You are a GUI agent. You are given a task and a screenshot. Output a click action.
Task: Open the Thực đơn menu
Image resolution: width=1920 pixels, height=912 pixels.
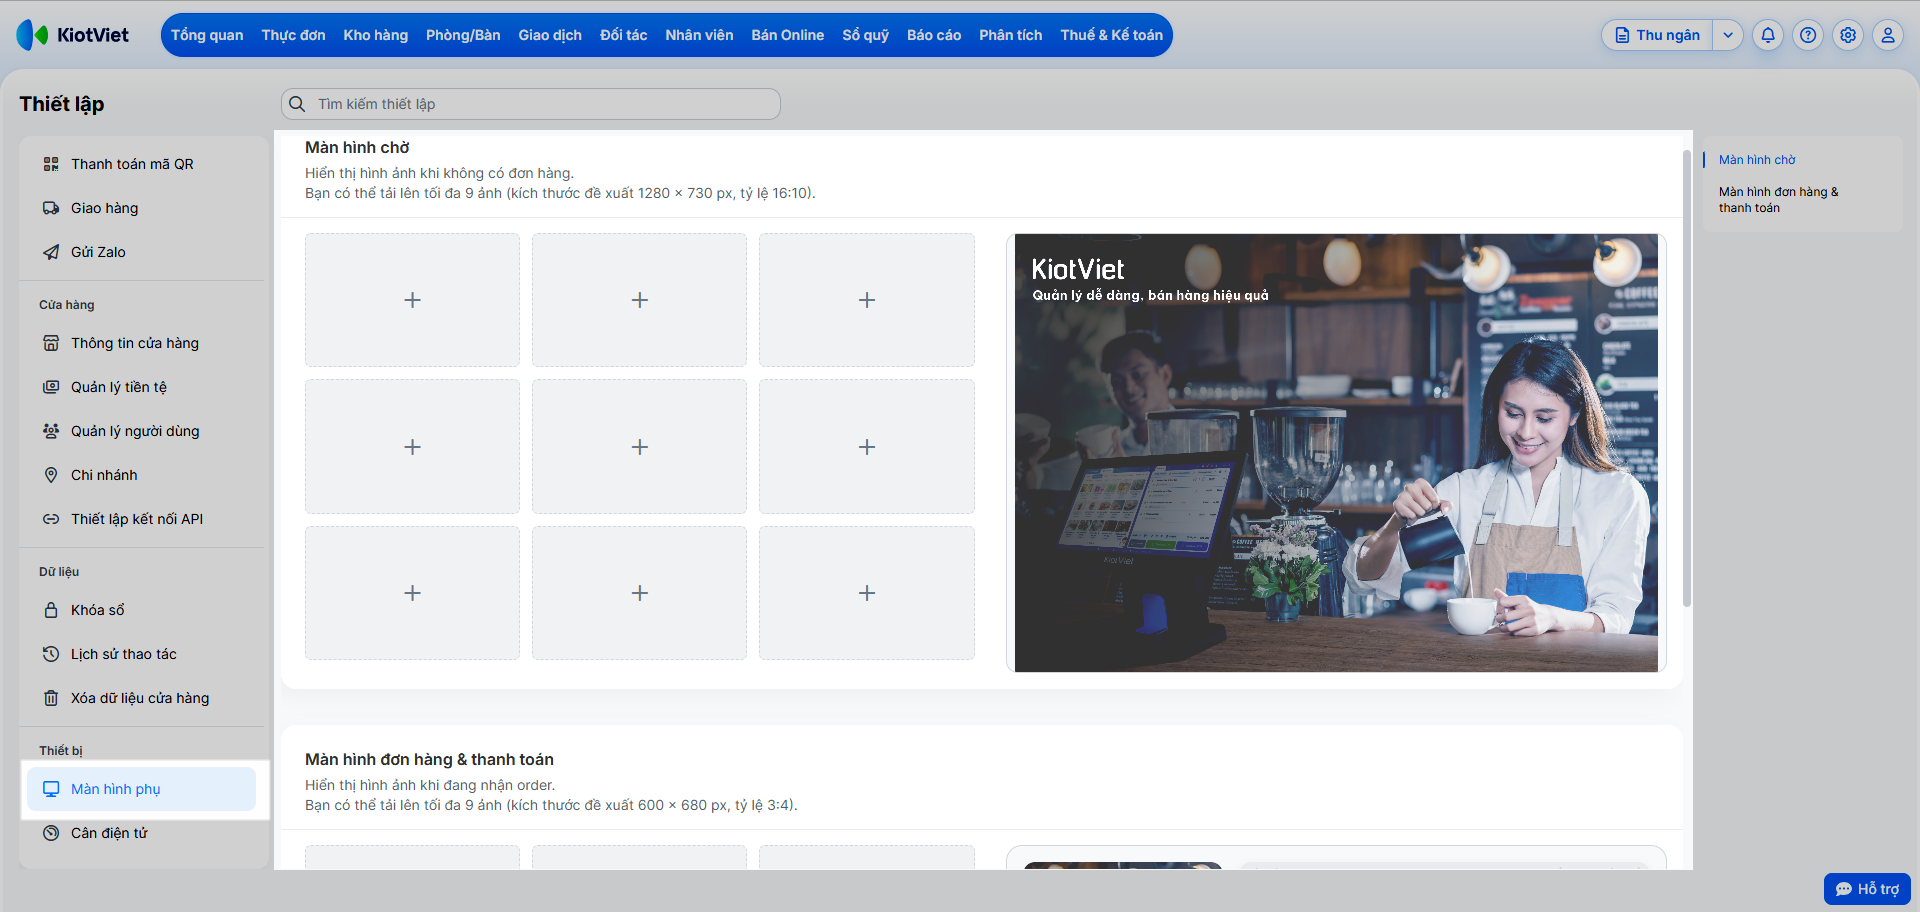tap(293, 35)
